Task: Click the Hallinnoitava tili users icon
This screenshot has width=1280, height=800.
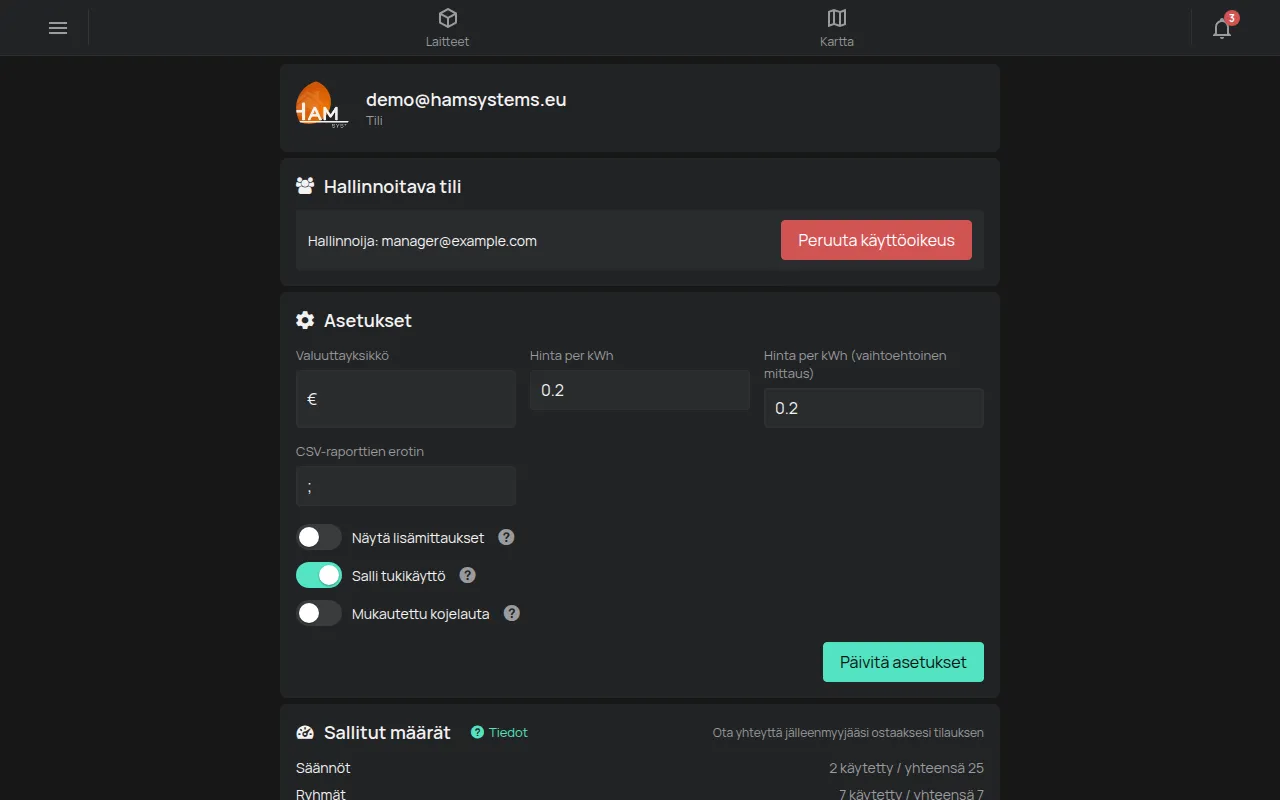Action: coord(305,186)
